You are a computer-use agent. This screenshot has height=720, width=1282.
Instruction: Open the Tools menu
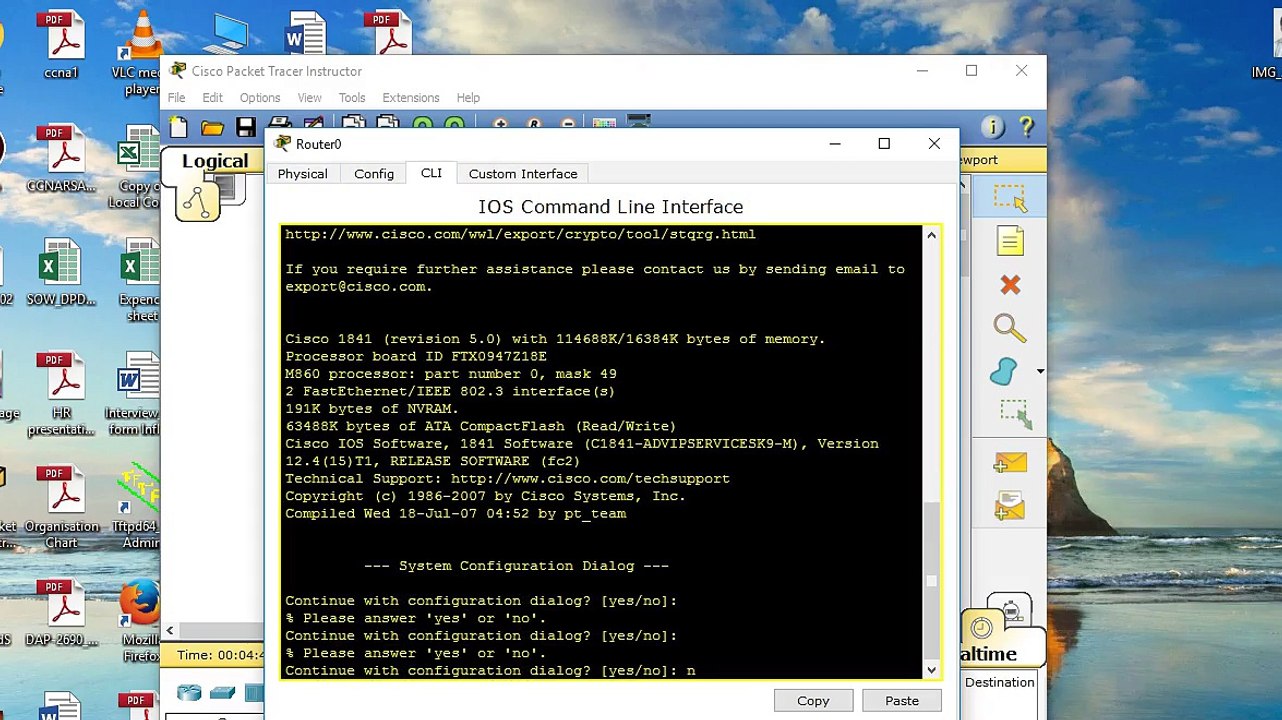(x=352, y=98)
